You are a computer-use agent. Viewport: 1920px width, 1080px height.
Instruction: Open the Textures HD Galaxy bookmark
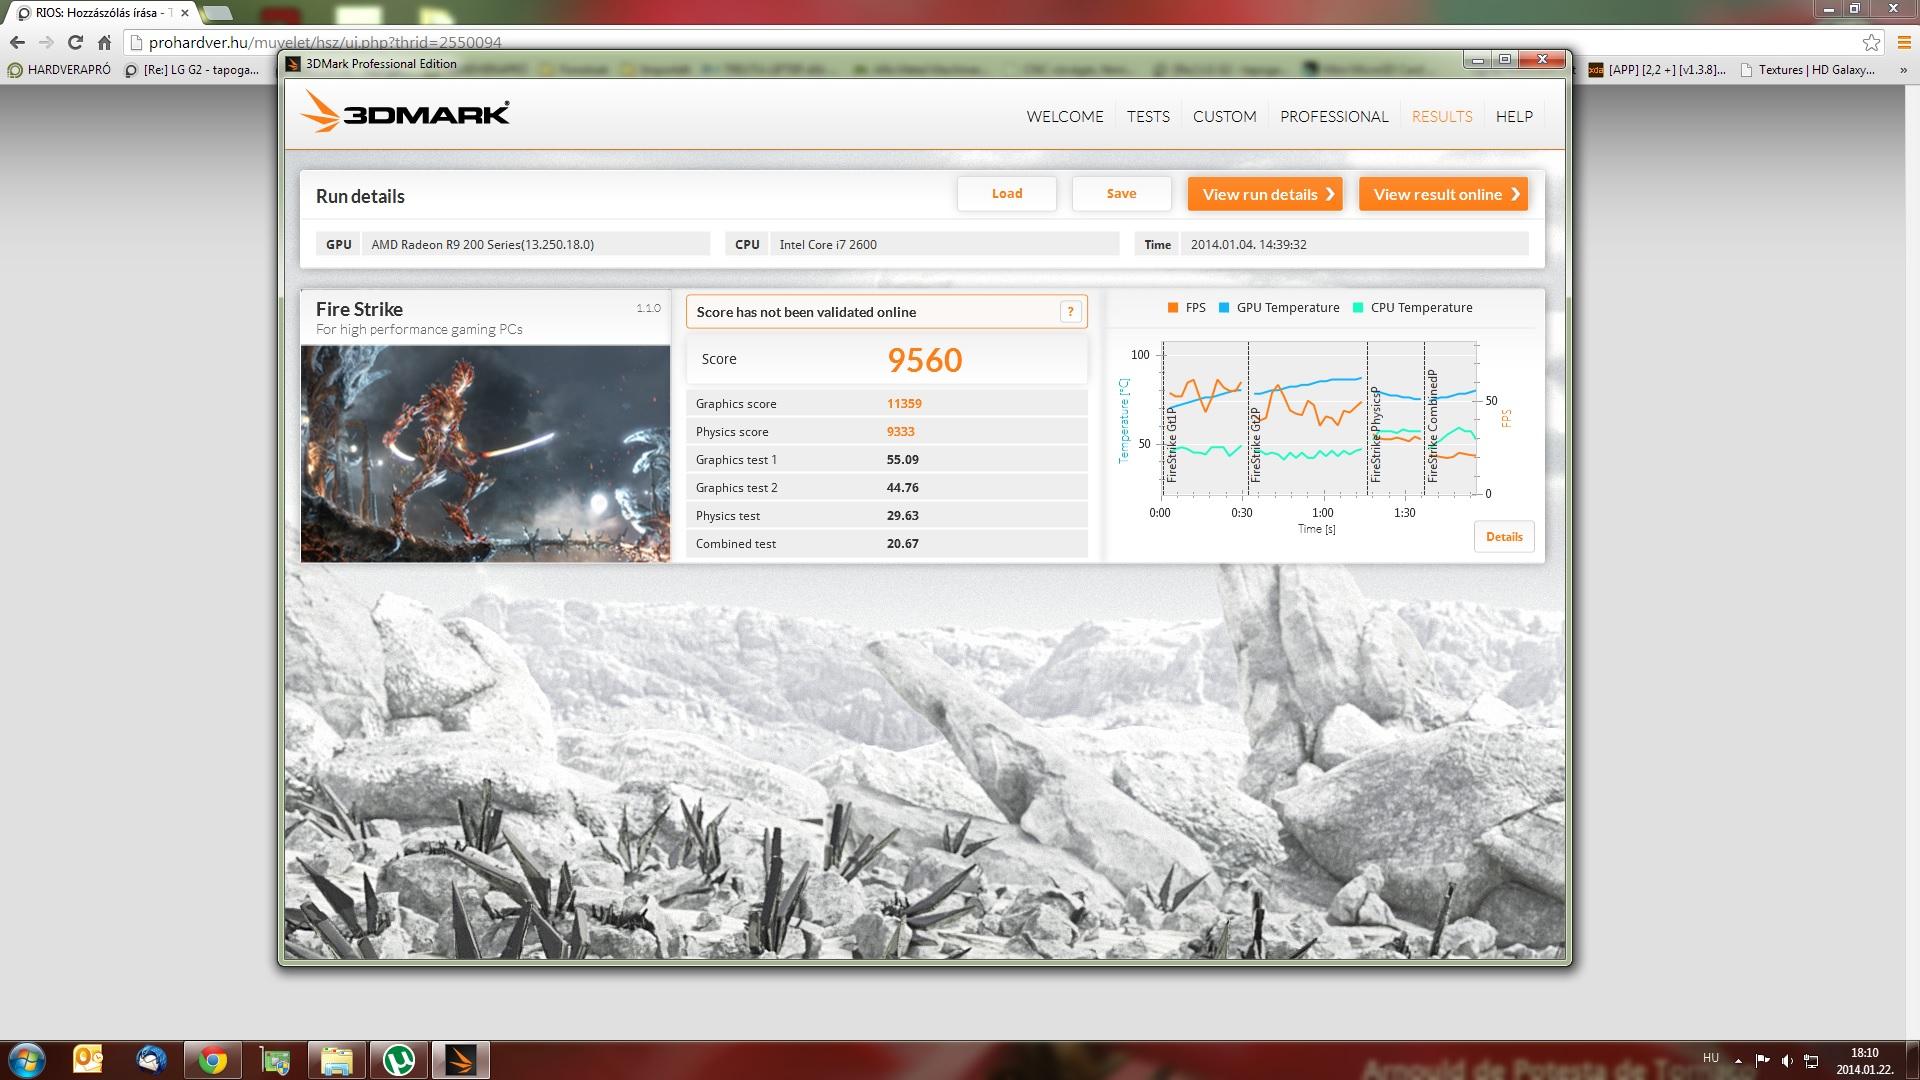point(1808,70)
